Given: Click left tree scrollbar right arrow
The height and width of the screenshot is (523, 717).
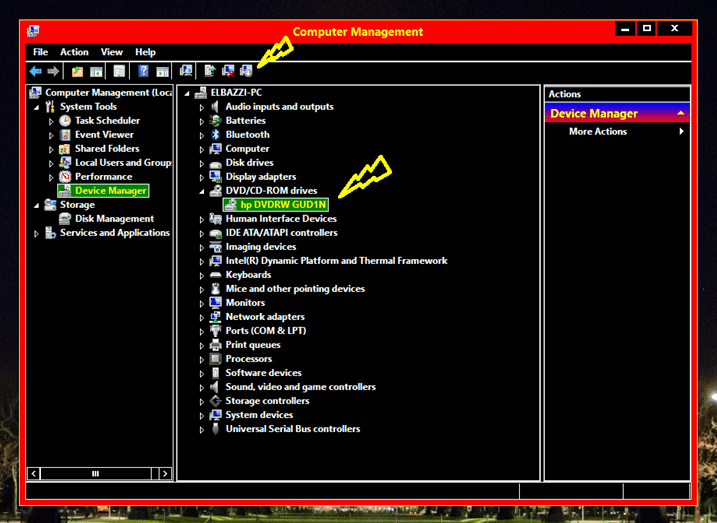Looking at the screenshot, I should [x=165, y=474].
